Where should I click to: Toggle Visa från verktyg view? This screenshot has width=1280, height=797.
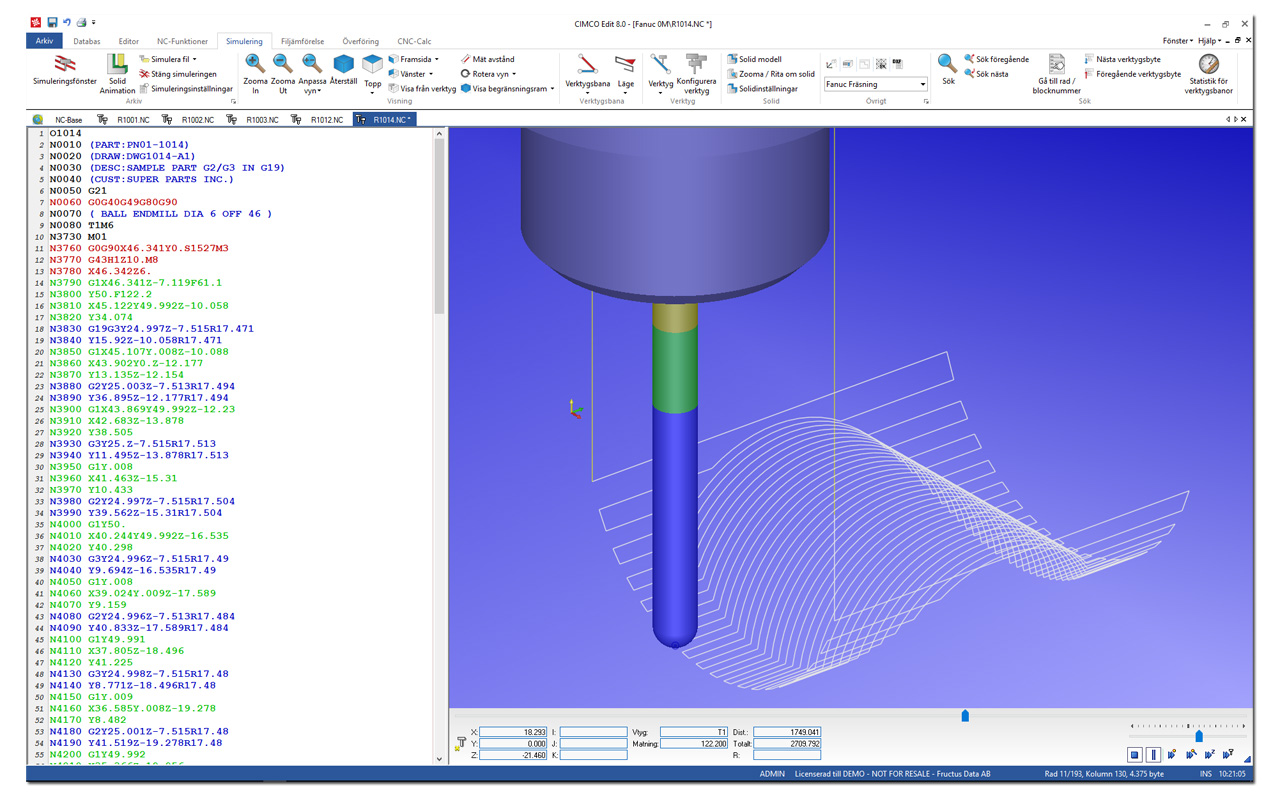pos(421,88)
